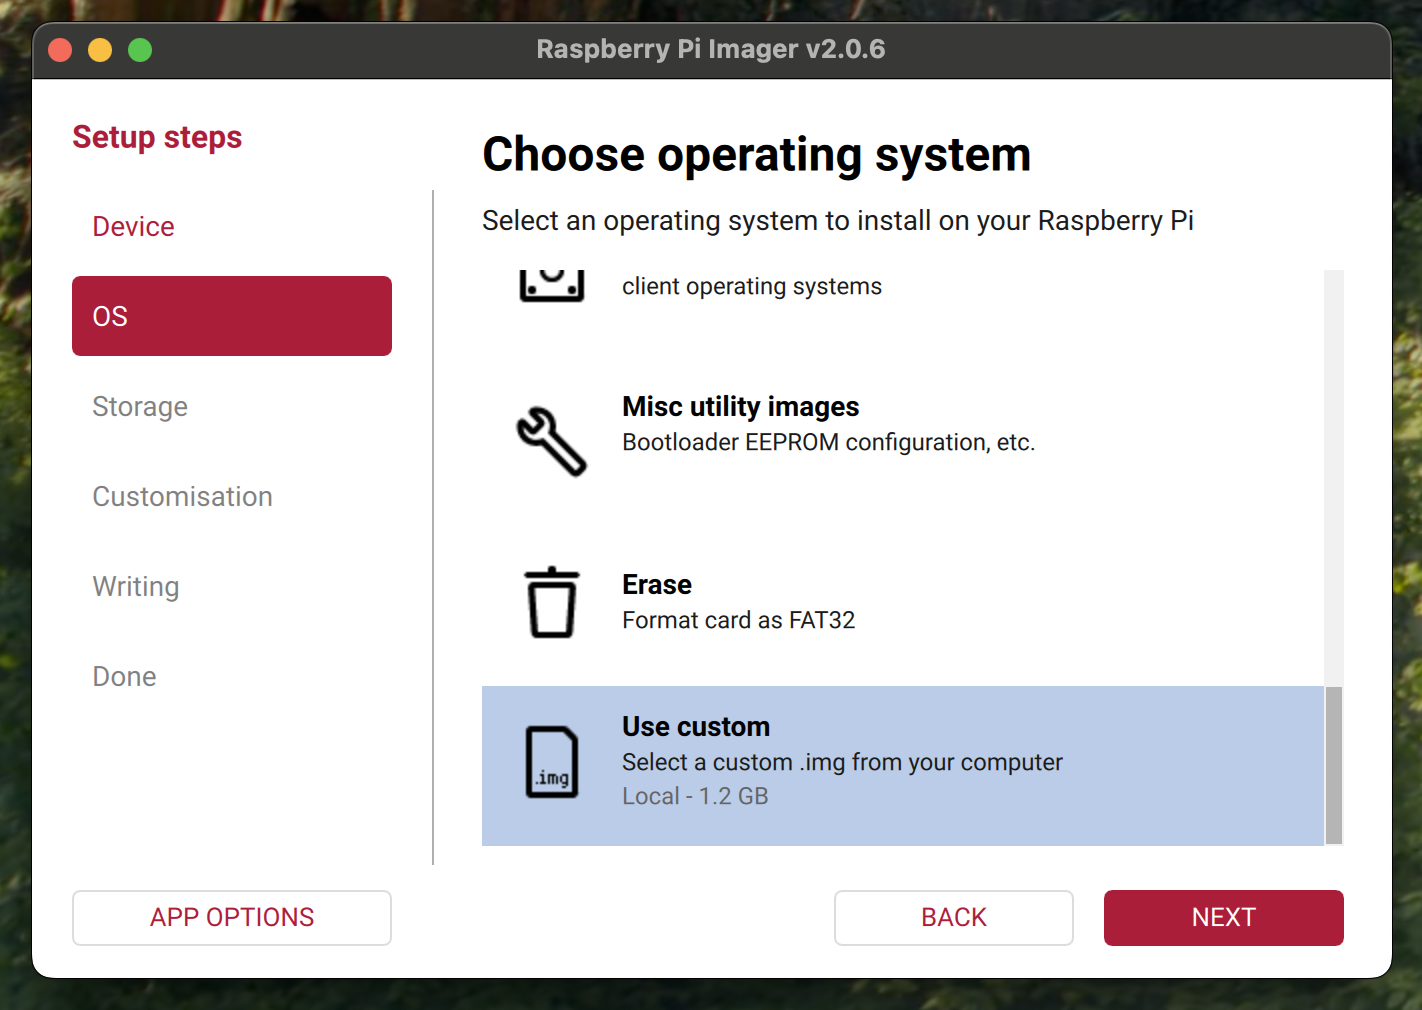This screenshot has width=1422, height=1010.
Task: Click the wrench icon for Misc utility images
Action: tap(551, 441)
